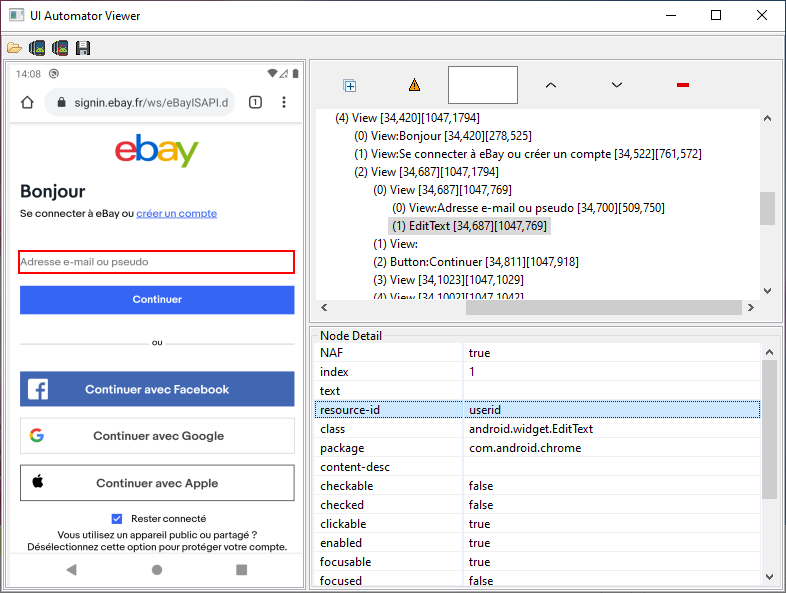Screen dimensions: 786x593
Task: Click the Open folder toolbar icon
Action: pyautogui.click(x=15, y=48)
